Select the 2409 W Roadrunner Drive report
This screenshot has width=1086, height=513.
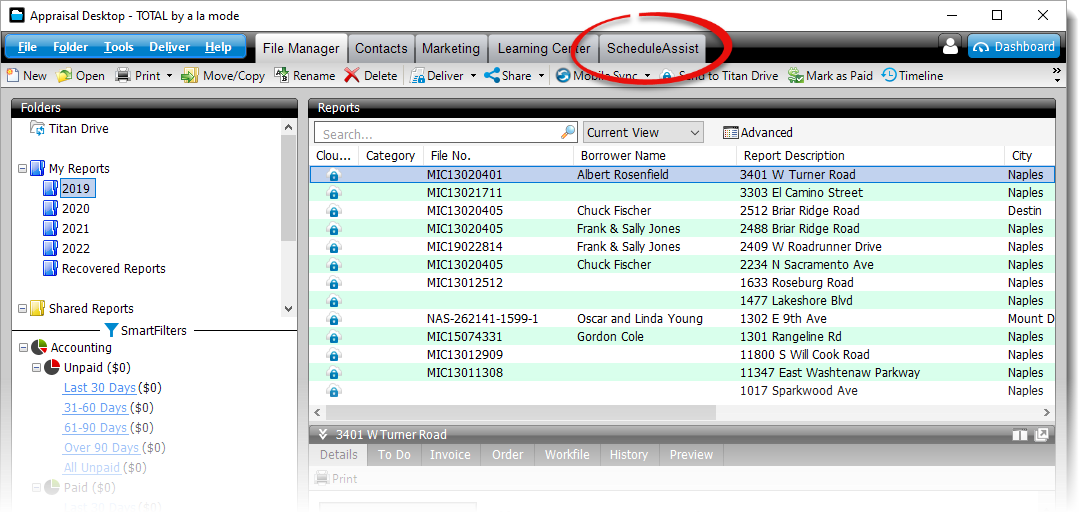click(682, 247)
